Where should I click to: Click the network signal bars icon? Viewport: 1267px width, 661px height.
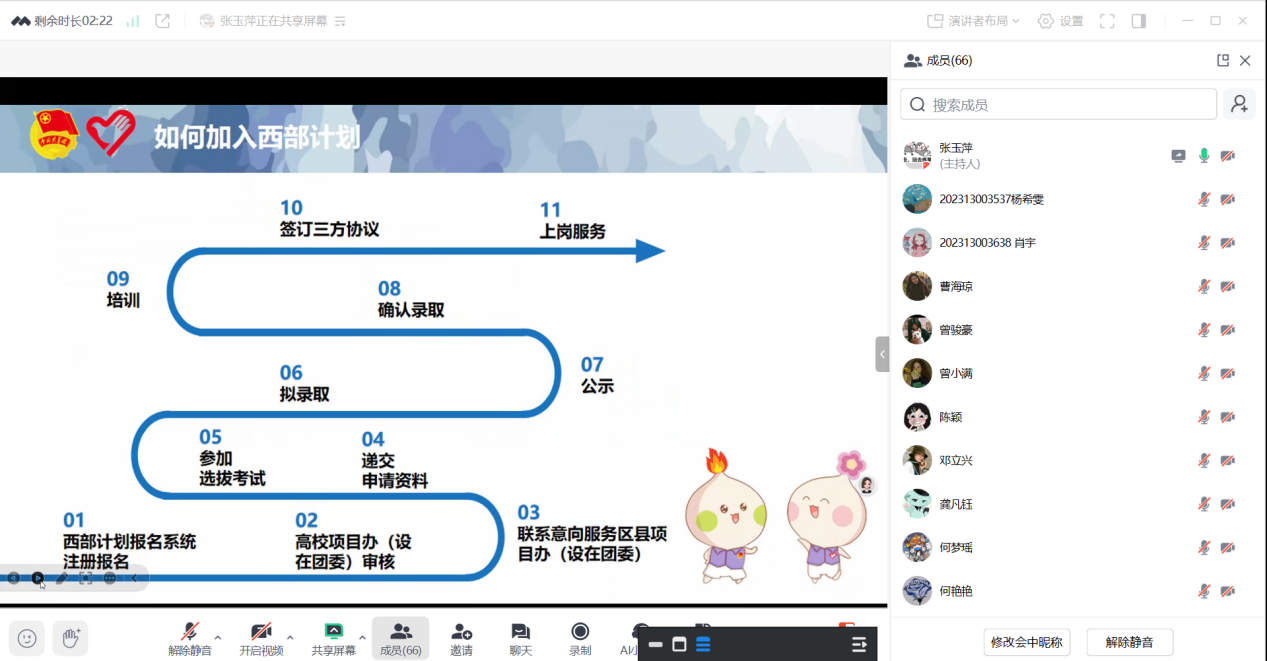click(132, 20)
